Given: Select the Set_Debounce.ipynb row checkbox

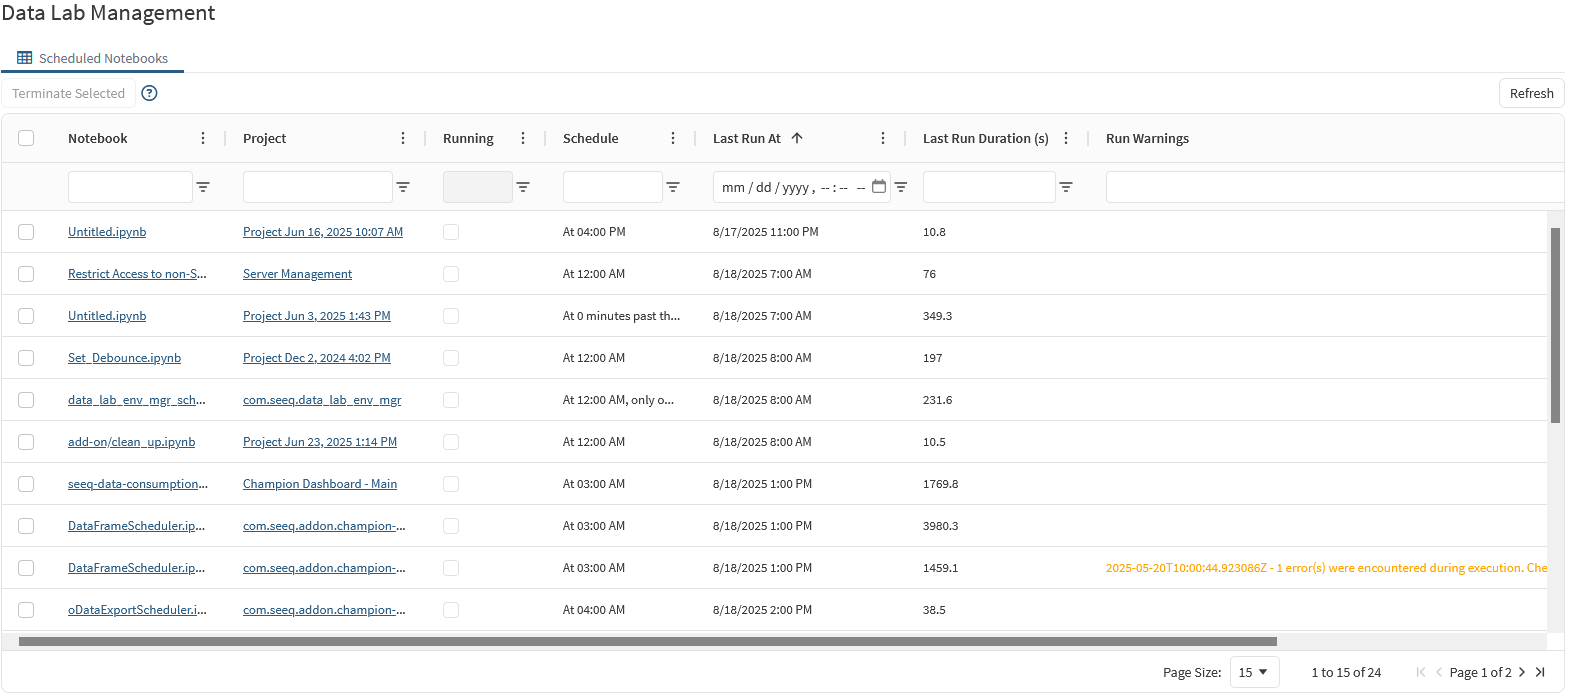Looking at the screenshot, I should tap(26, 358).
